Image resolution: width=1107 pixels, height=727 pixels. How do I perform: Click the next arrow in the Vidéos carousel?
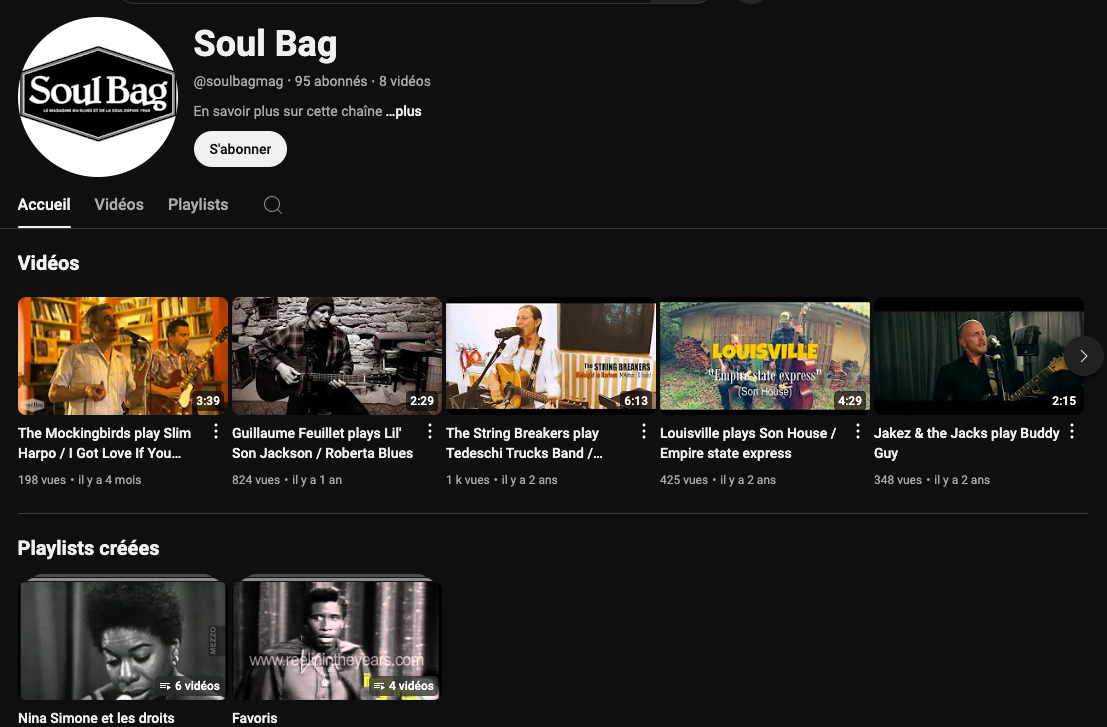(x=1084, y=356)
